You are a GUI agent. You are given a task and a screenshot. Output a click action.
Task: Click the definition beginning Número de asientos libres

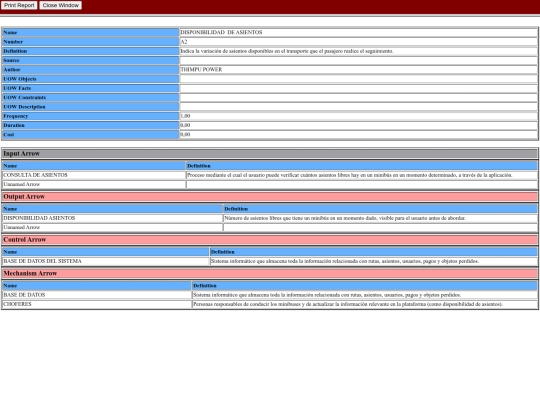click(x=345, y=218)
